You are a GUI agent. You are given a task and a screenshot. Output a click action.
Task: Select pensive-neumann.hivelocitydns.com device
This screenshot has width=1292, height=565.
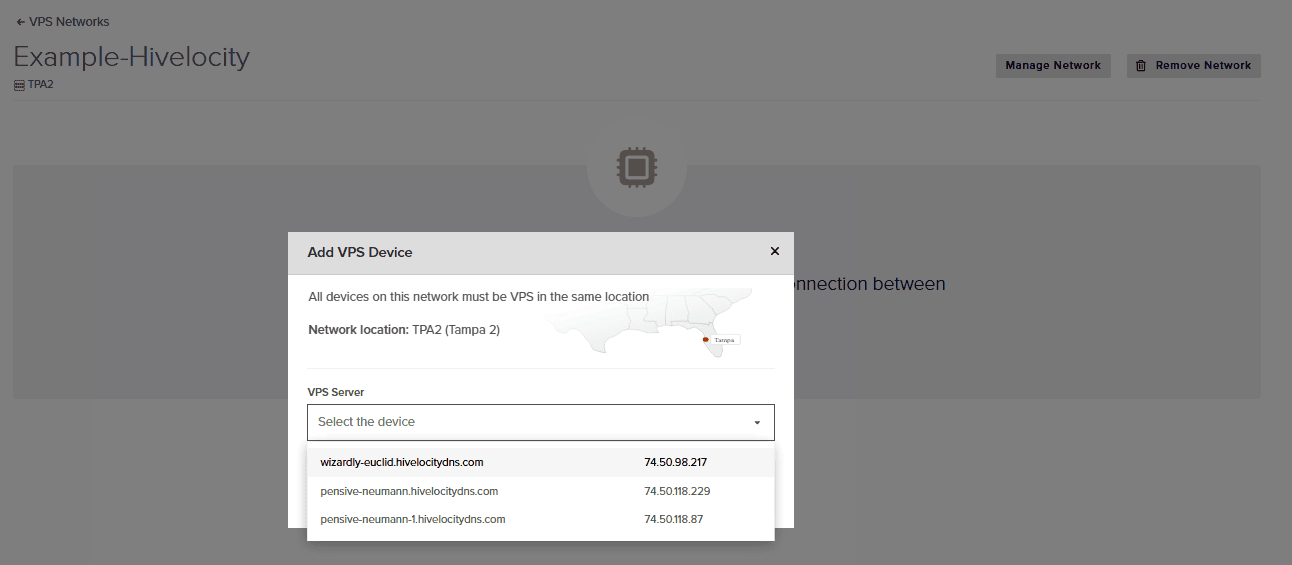tap(541, 491)
